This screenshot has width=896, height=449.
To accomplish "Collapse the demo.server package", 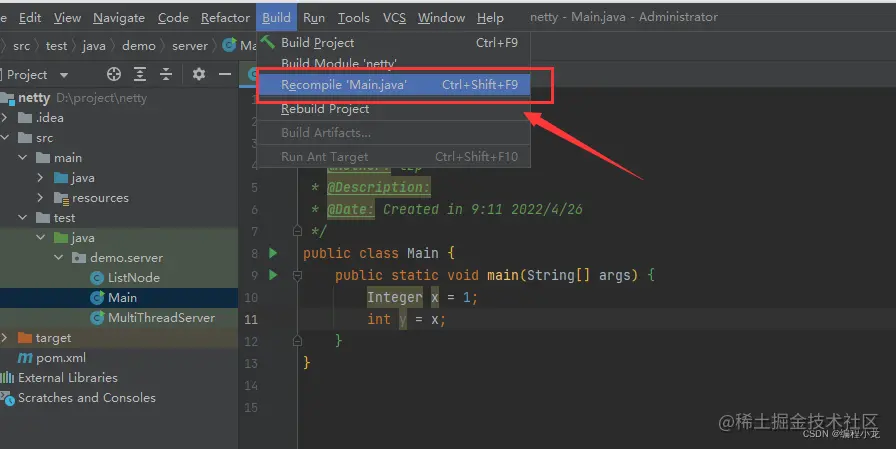I will (58, 258).
